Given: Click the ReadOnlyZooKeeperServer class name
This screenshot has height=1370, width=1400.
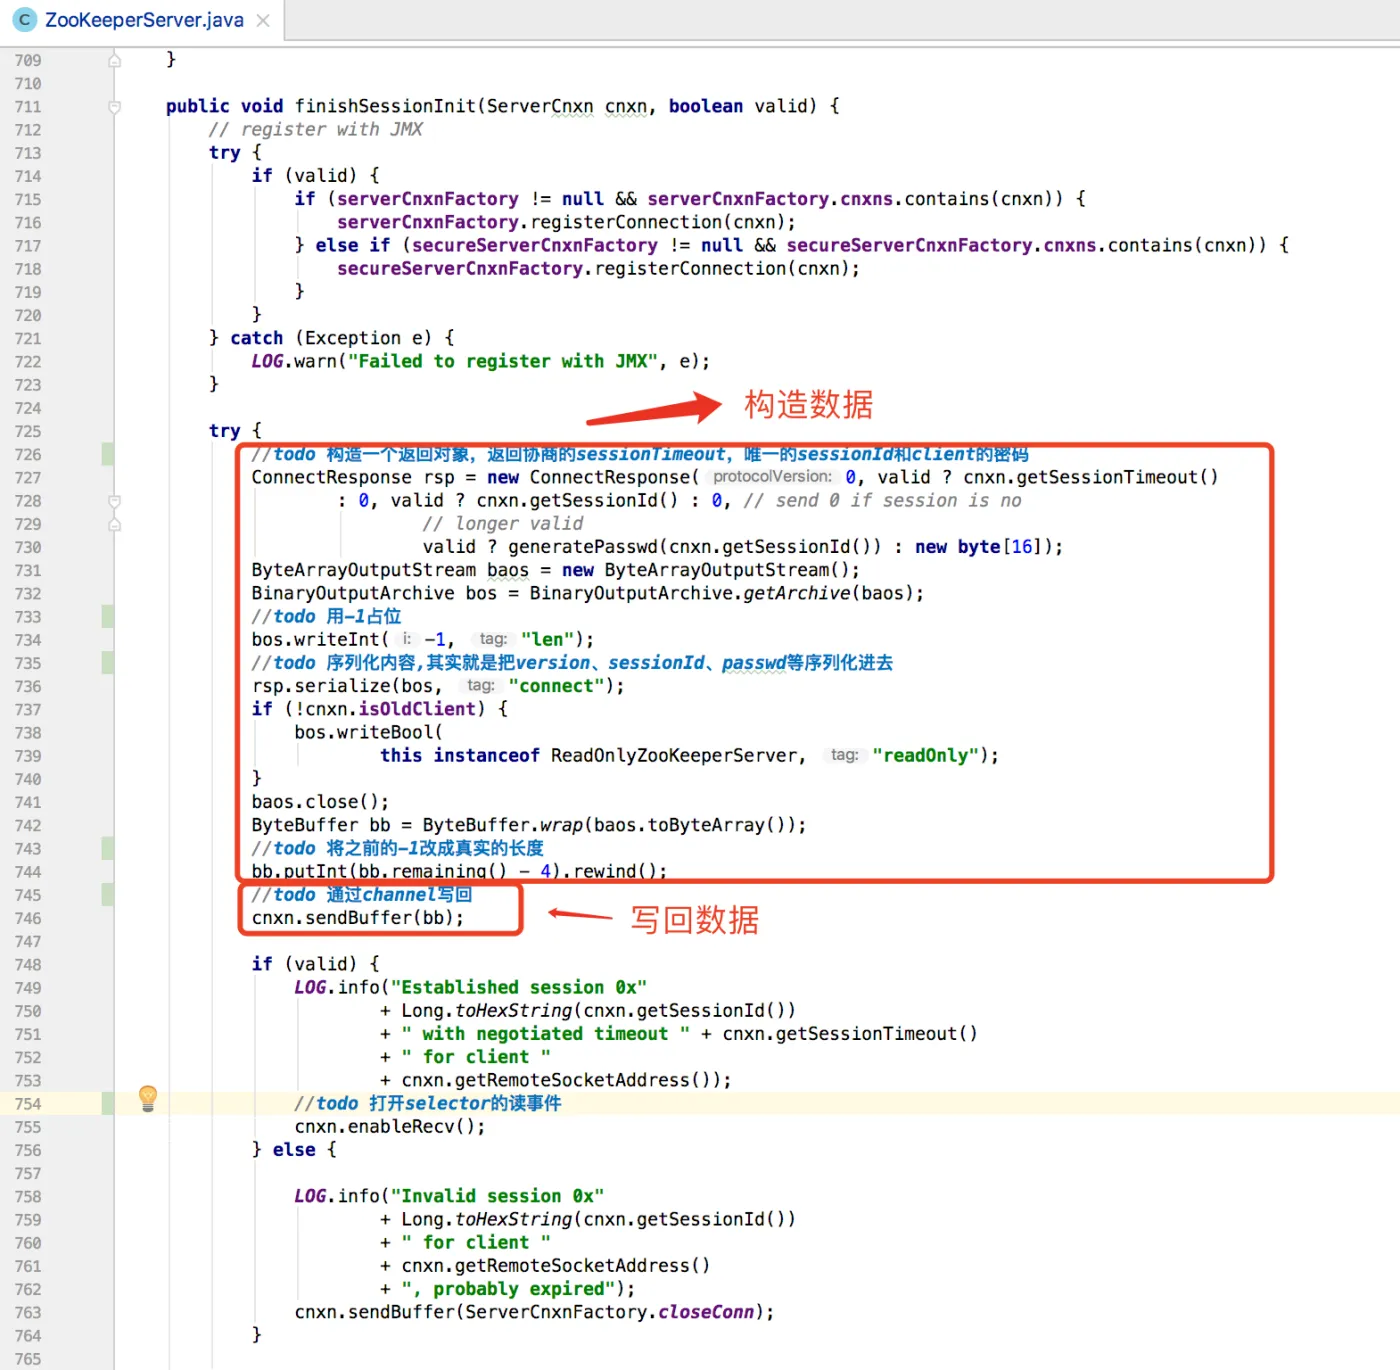Looking at the screenshot, I should pos(675,755).
